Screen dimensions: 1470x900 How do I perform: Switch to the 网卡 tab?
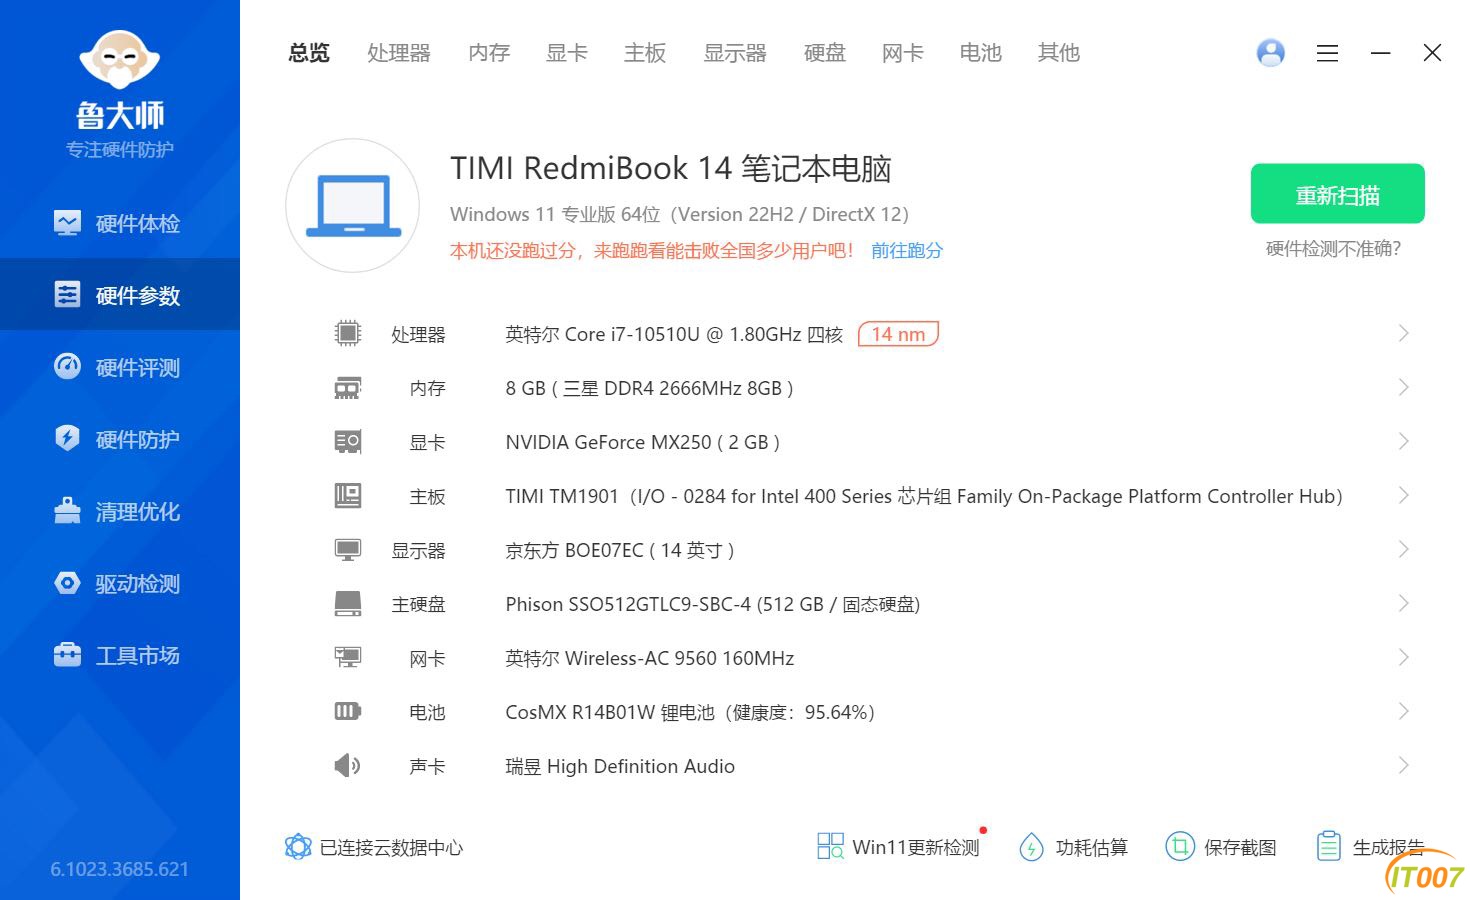(x=903, y=53)
